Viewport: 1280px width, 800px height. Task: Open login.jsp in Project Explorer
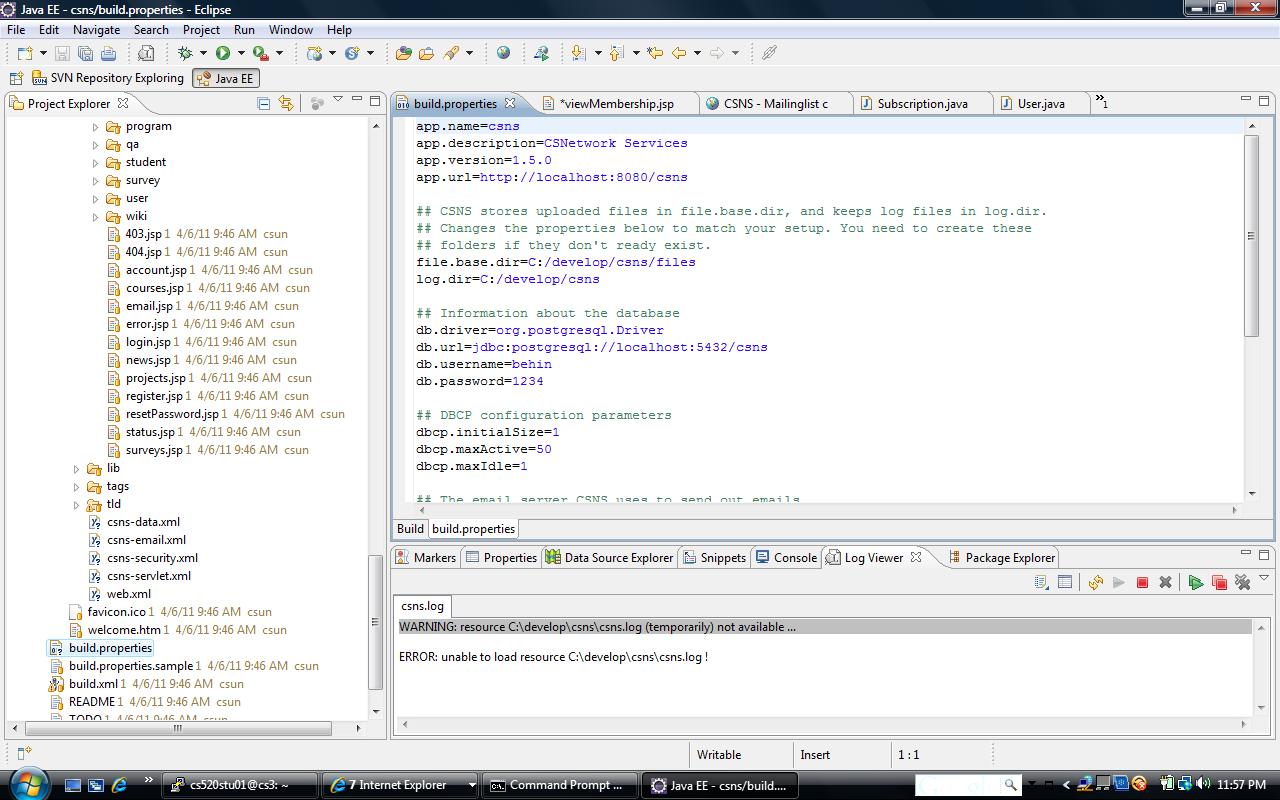click(147, 342)
